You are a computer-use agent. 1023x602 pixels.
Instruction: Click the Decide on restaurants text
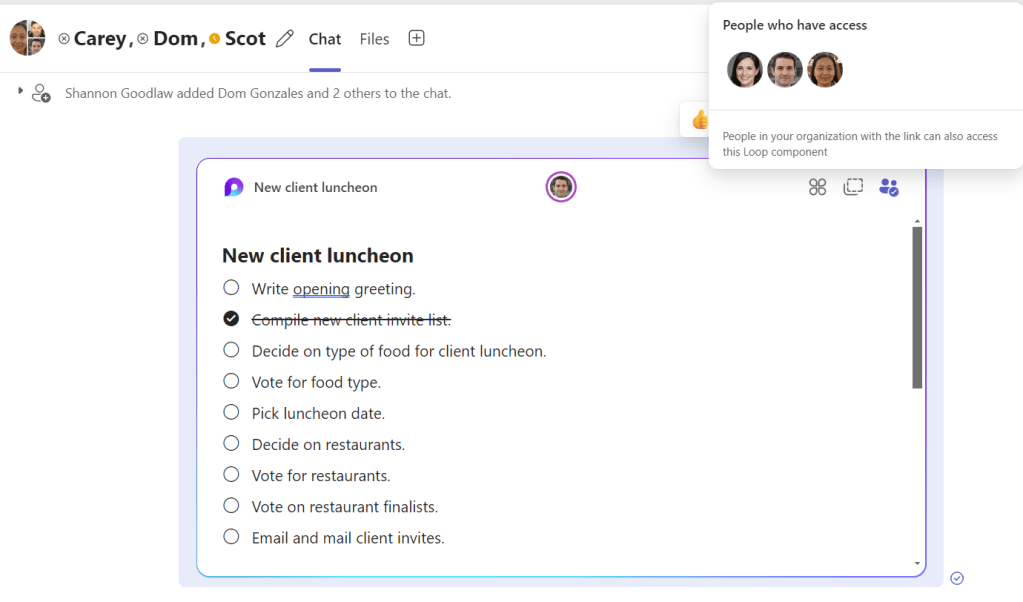tap(328, 445)
